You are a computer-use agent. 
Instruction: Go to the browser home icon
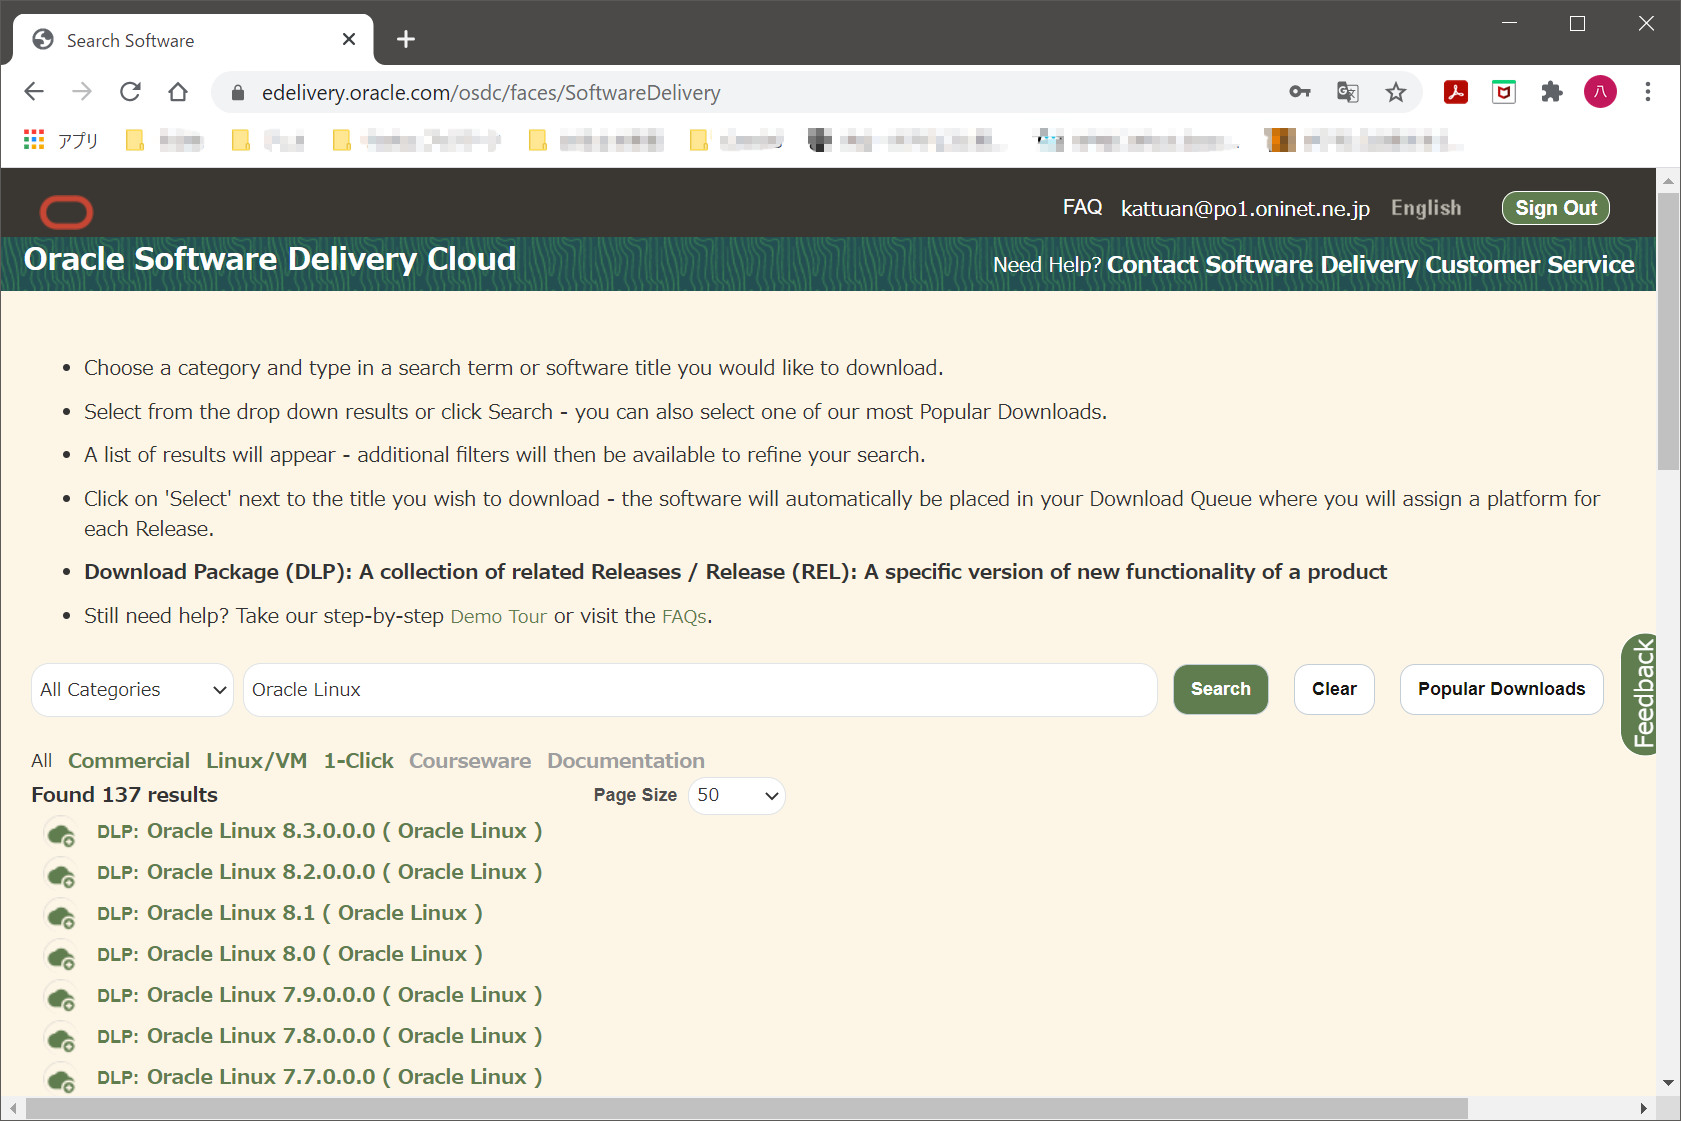click(178, 92)
